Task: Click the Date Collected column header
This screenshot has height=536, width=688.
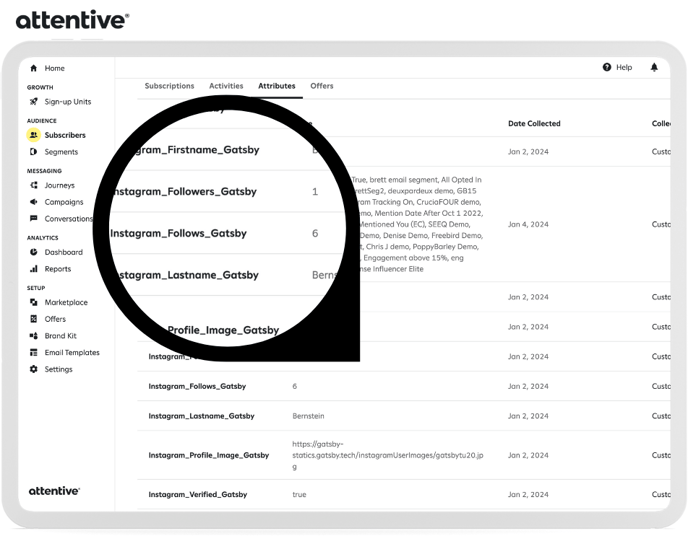Action: (x=534, y=123)
